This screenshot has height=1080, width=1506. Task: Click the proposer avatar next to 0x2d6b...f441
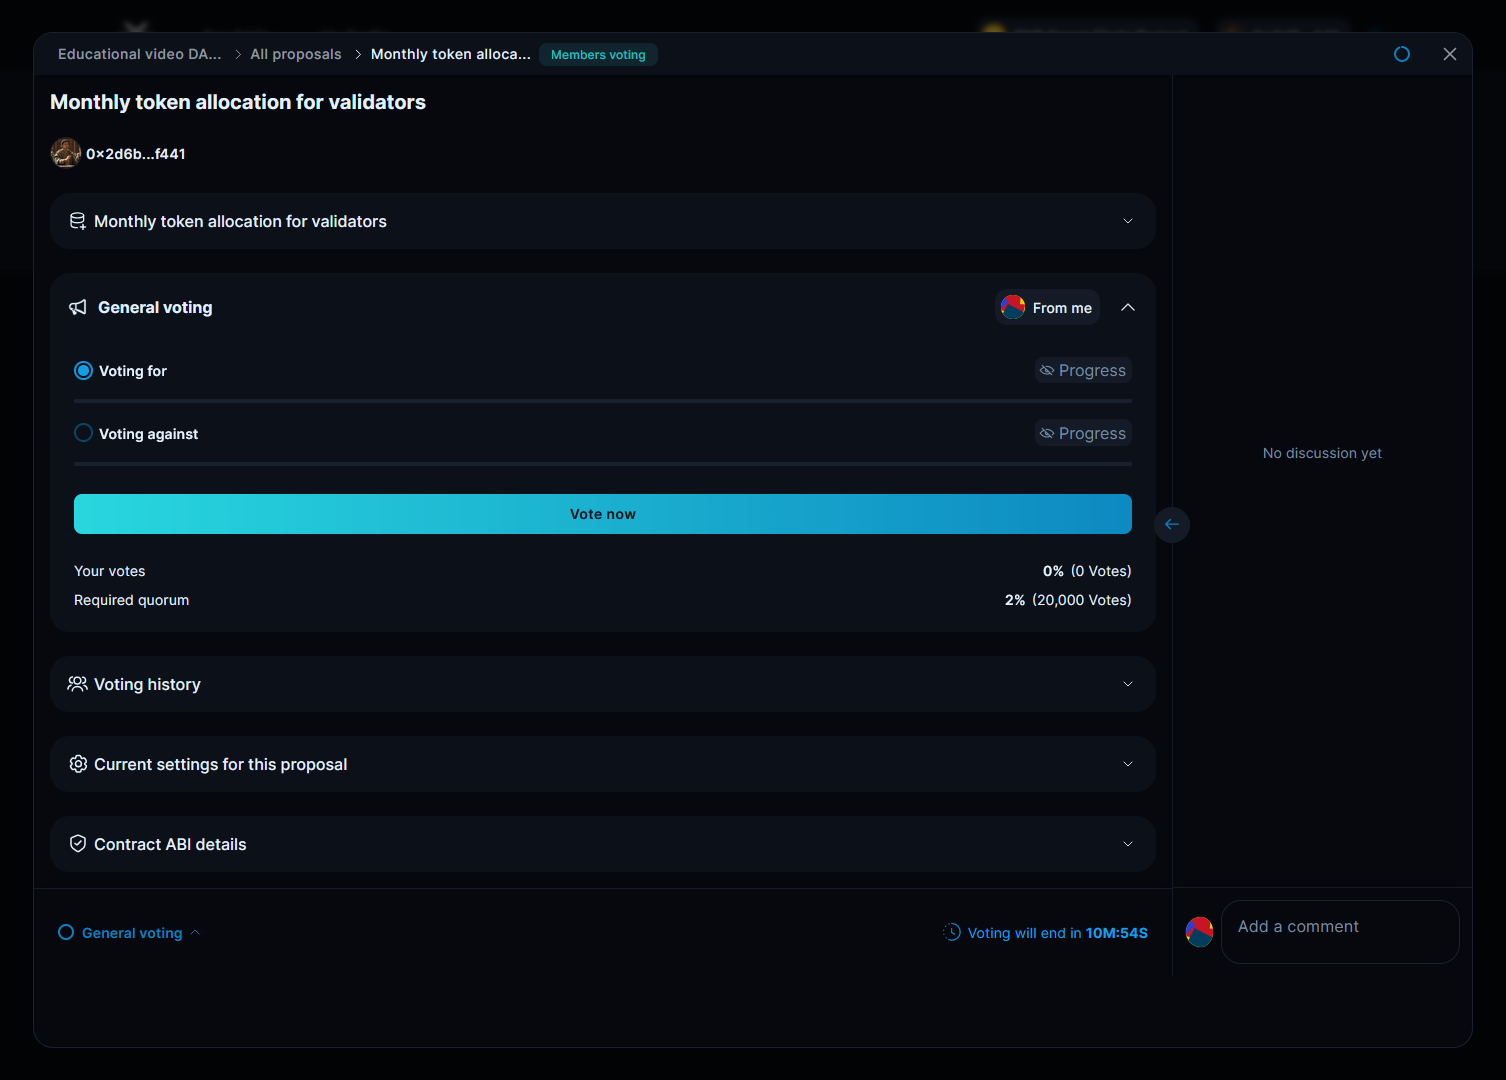[66, 153]
